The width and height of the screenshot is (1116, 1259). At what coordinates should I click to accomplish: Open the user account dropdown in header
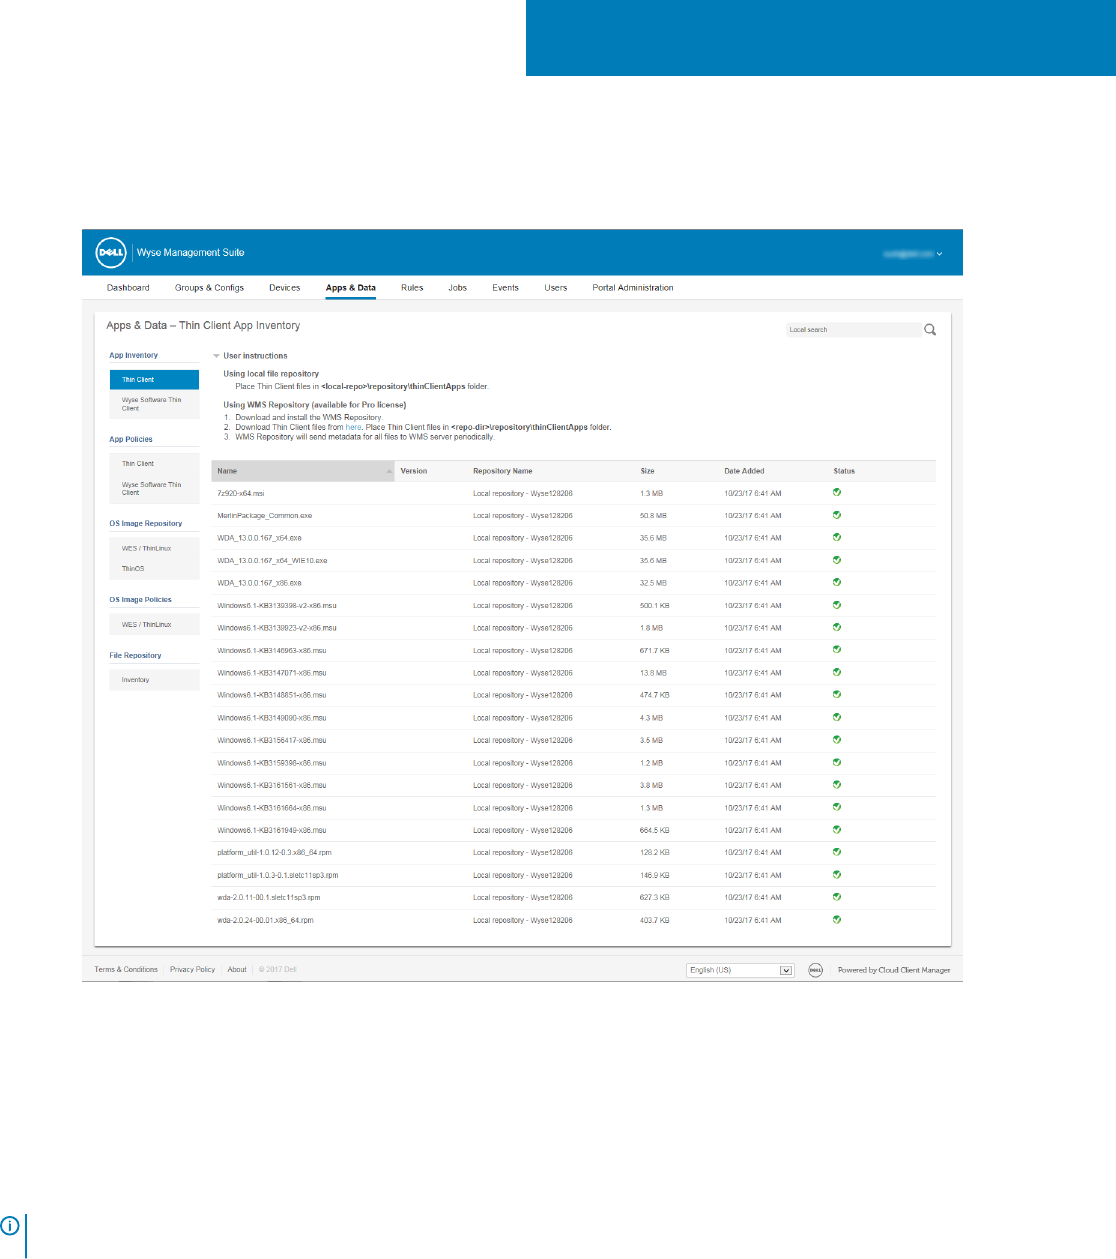tap(913, 254)
